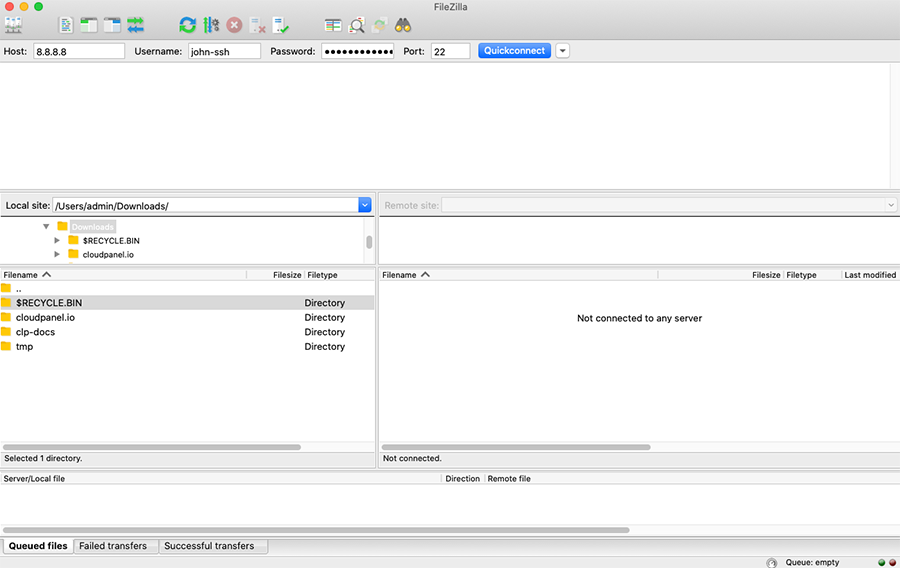Expand $RECYCLE.BIN in the local tree
The width and height of the screenshot is (900, 568).
tap(57, 240)
